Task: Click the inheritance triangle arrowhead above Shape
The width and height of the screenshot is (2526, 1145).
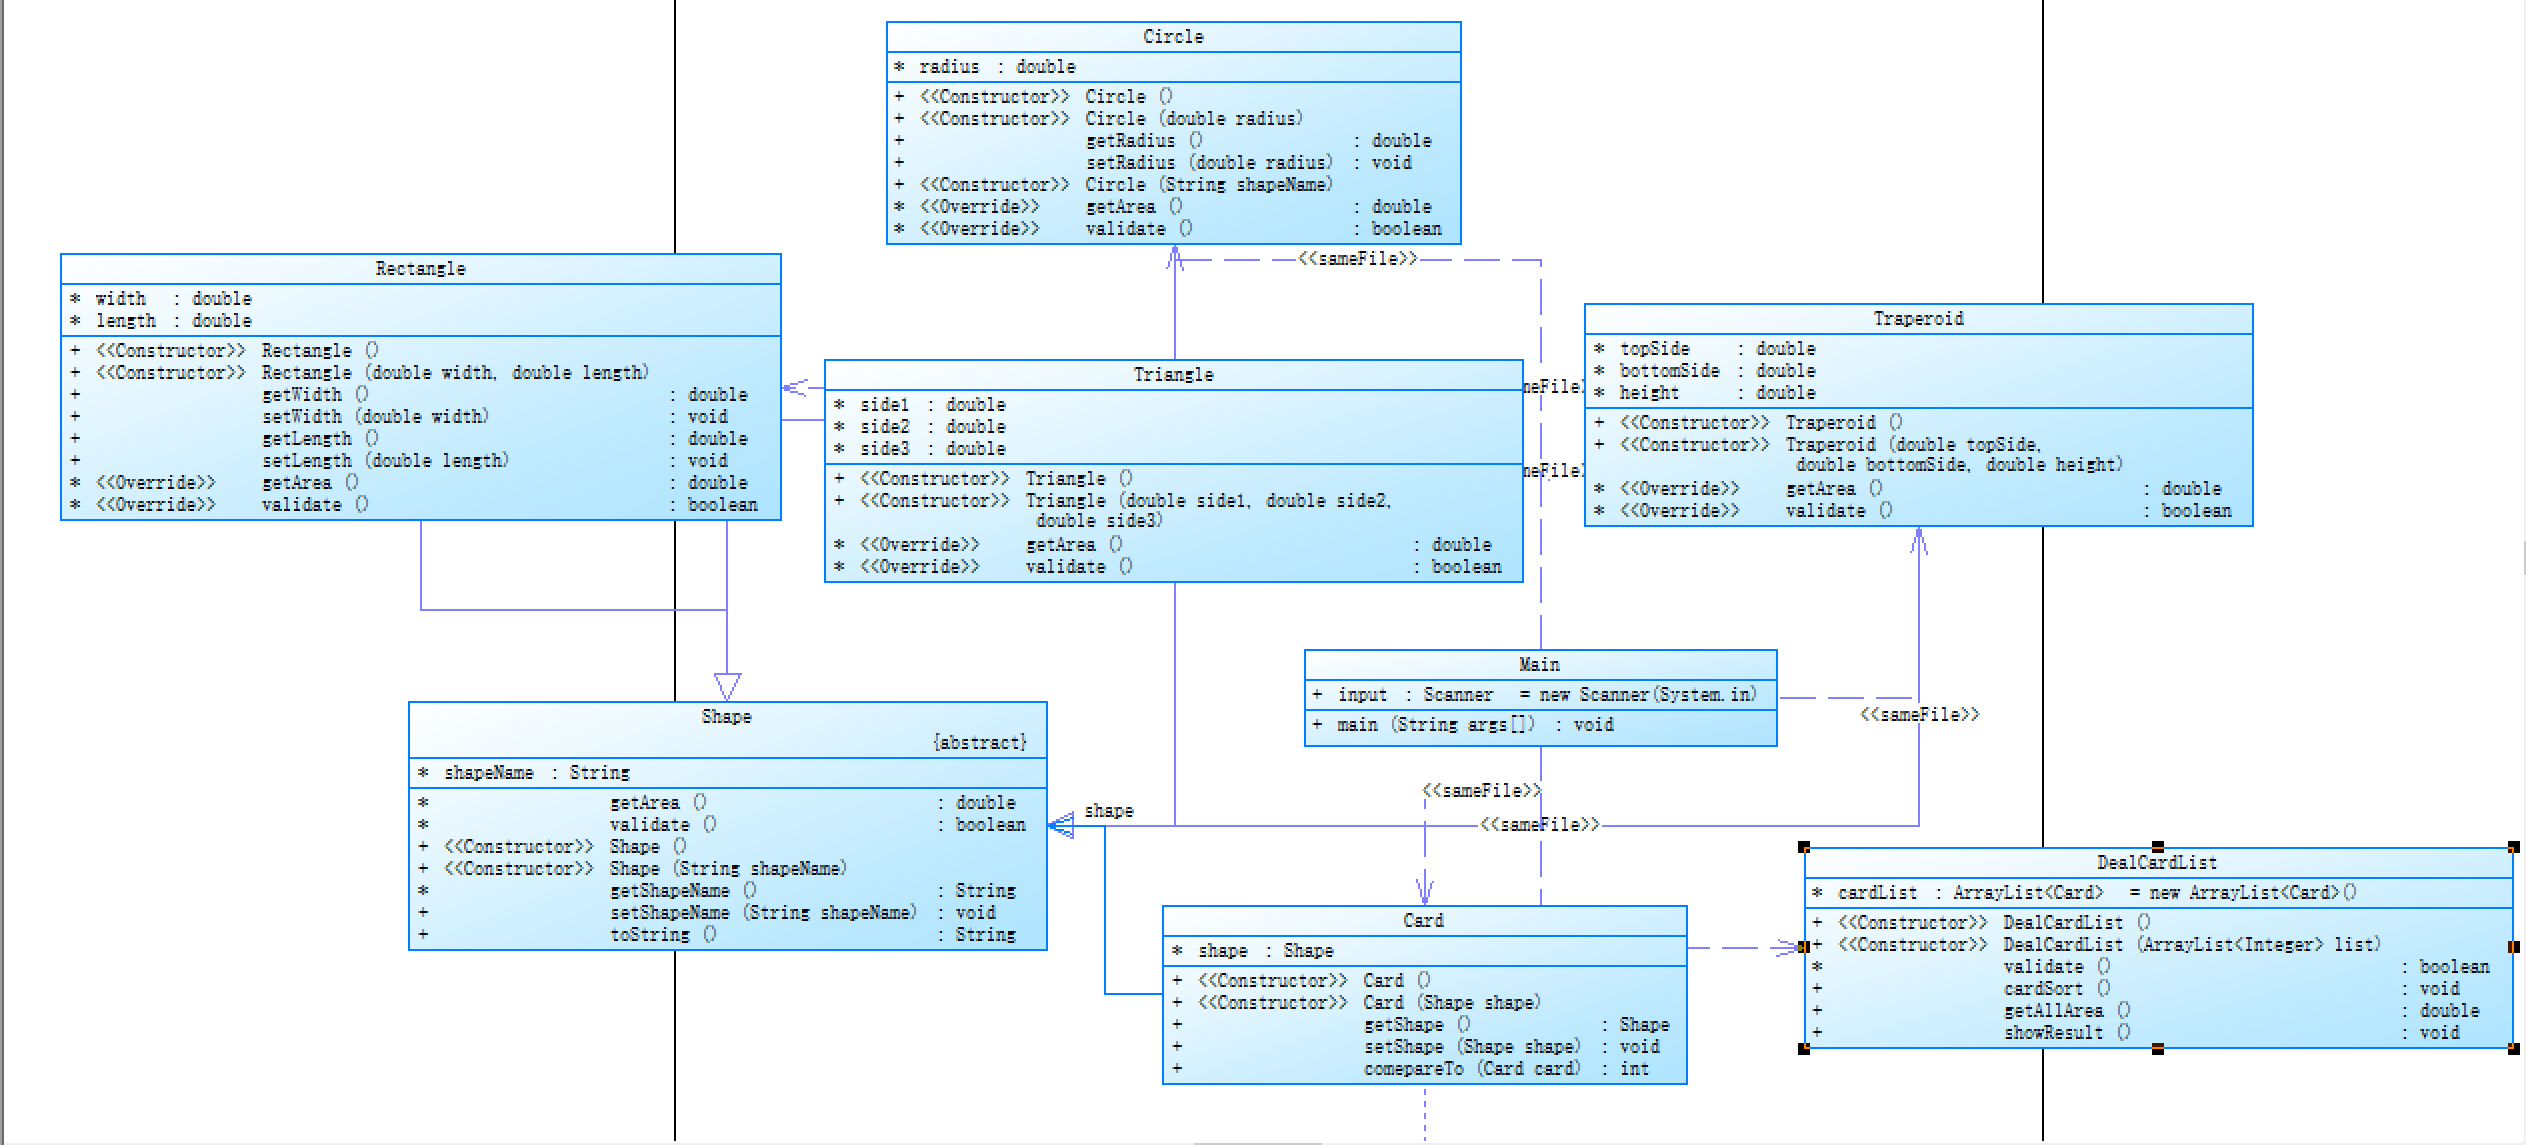Action: 727,686
